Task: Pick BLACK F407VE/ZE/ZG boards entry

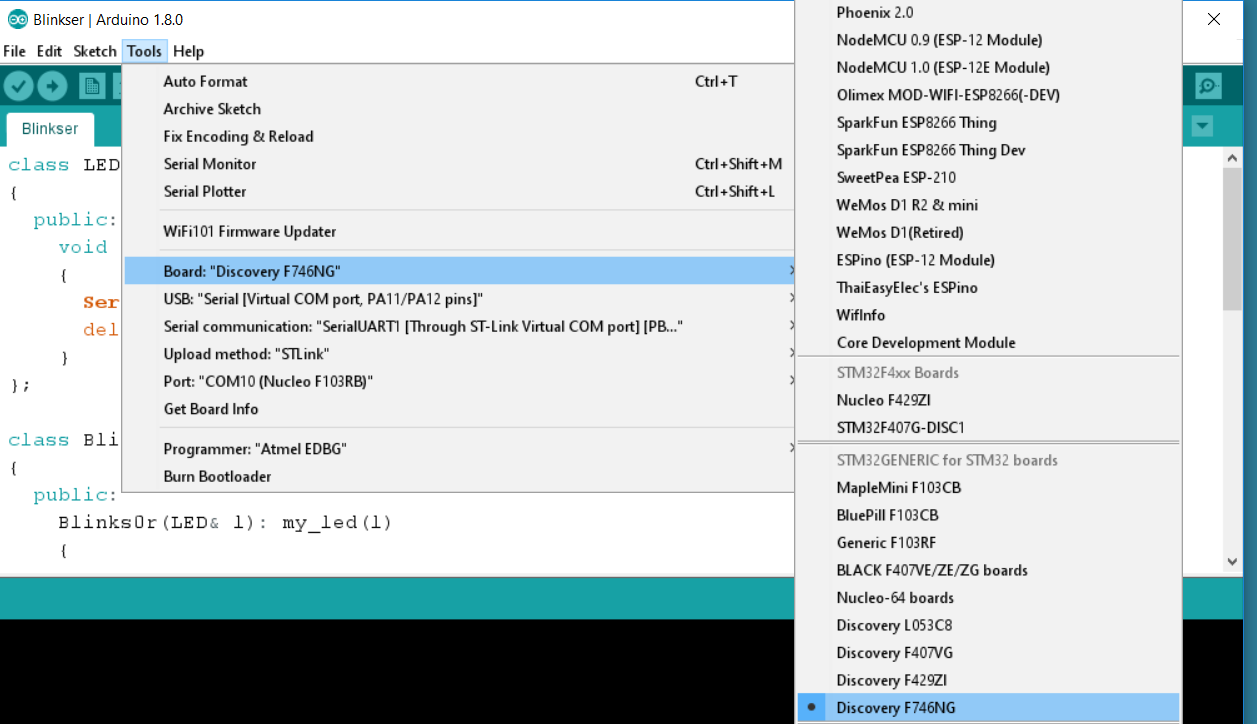Action: click(988, 570)
